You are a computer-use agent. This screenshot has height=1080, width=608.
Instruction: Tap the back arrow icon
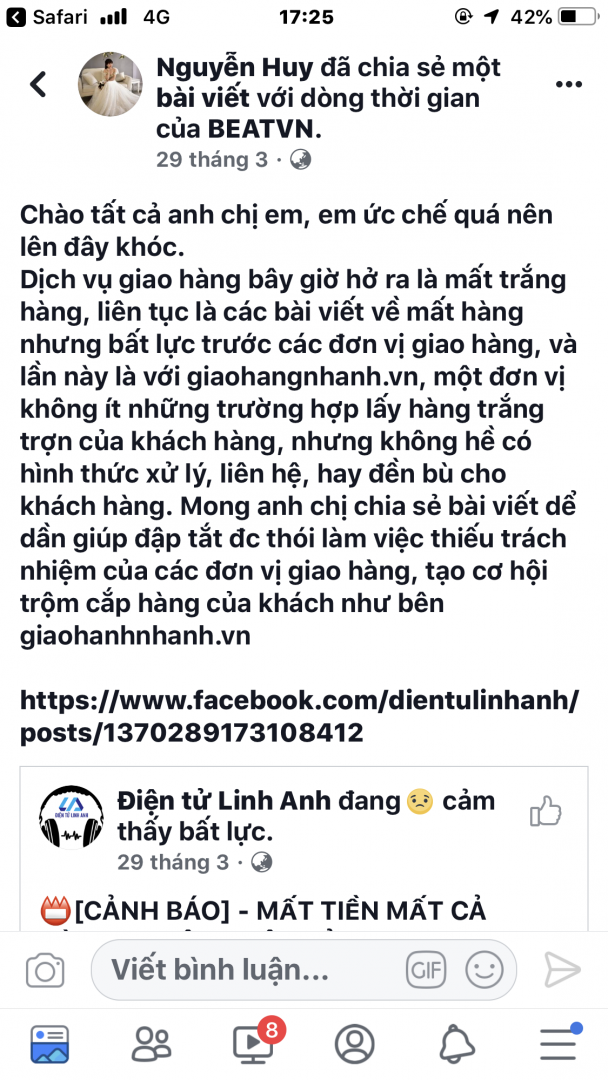(x=38, y=84)
